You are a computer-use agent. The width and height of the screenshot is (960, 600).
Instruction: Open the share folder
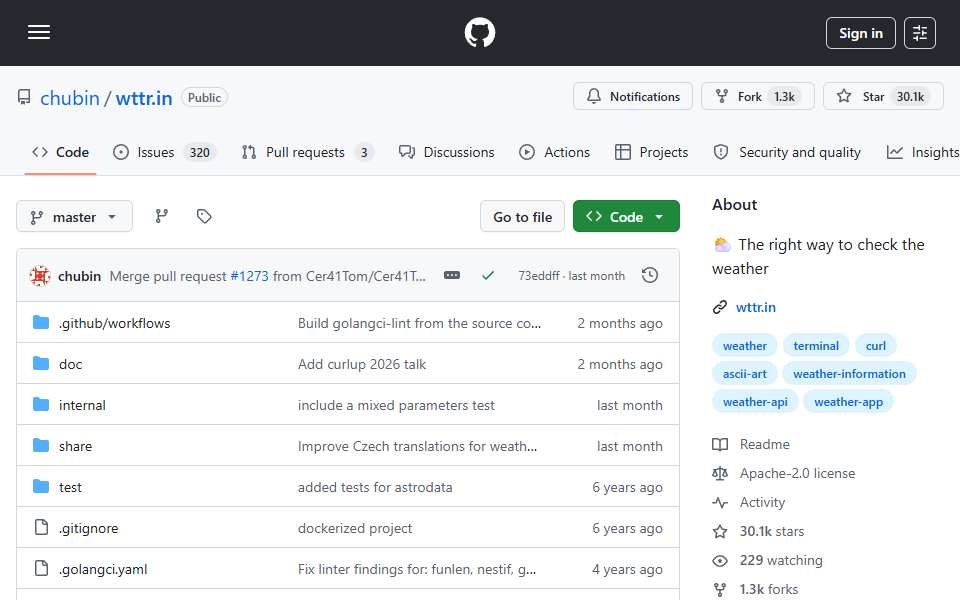point(75,446)
